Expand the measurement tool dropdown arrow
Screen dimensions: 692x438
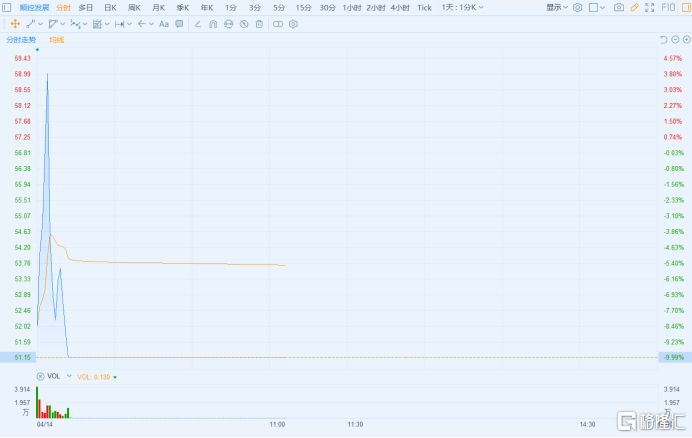(107, 24)
